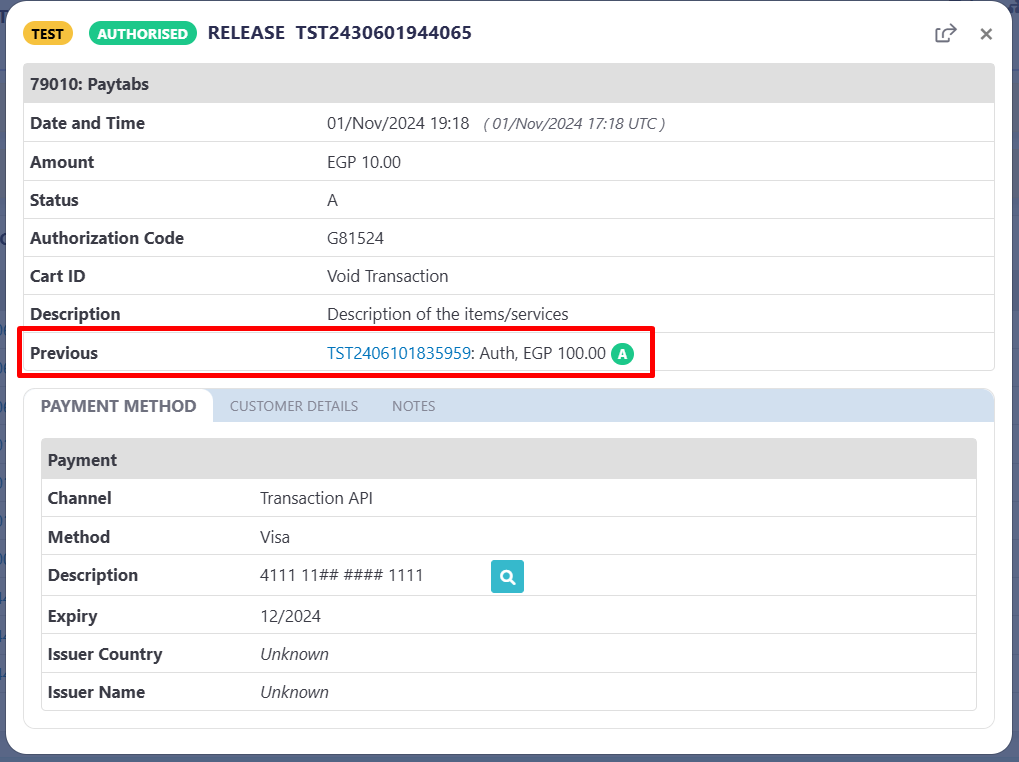Select the amount EGP 10.00

tap(364, 162)
